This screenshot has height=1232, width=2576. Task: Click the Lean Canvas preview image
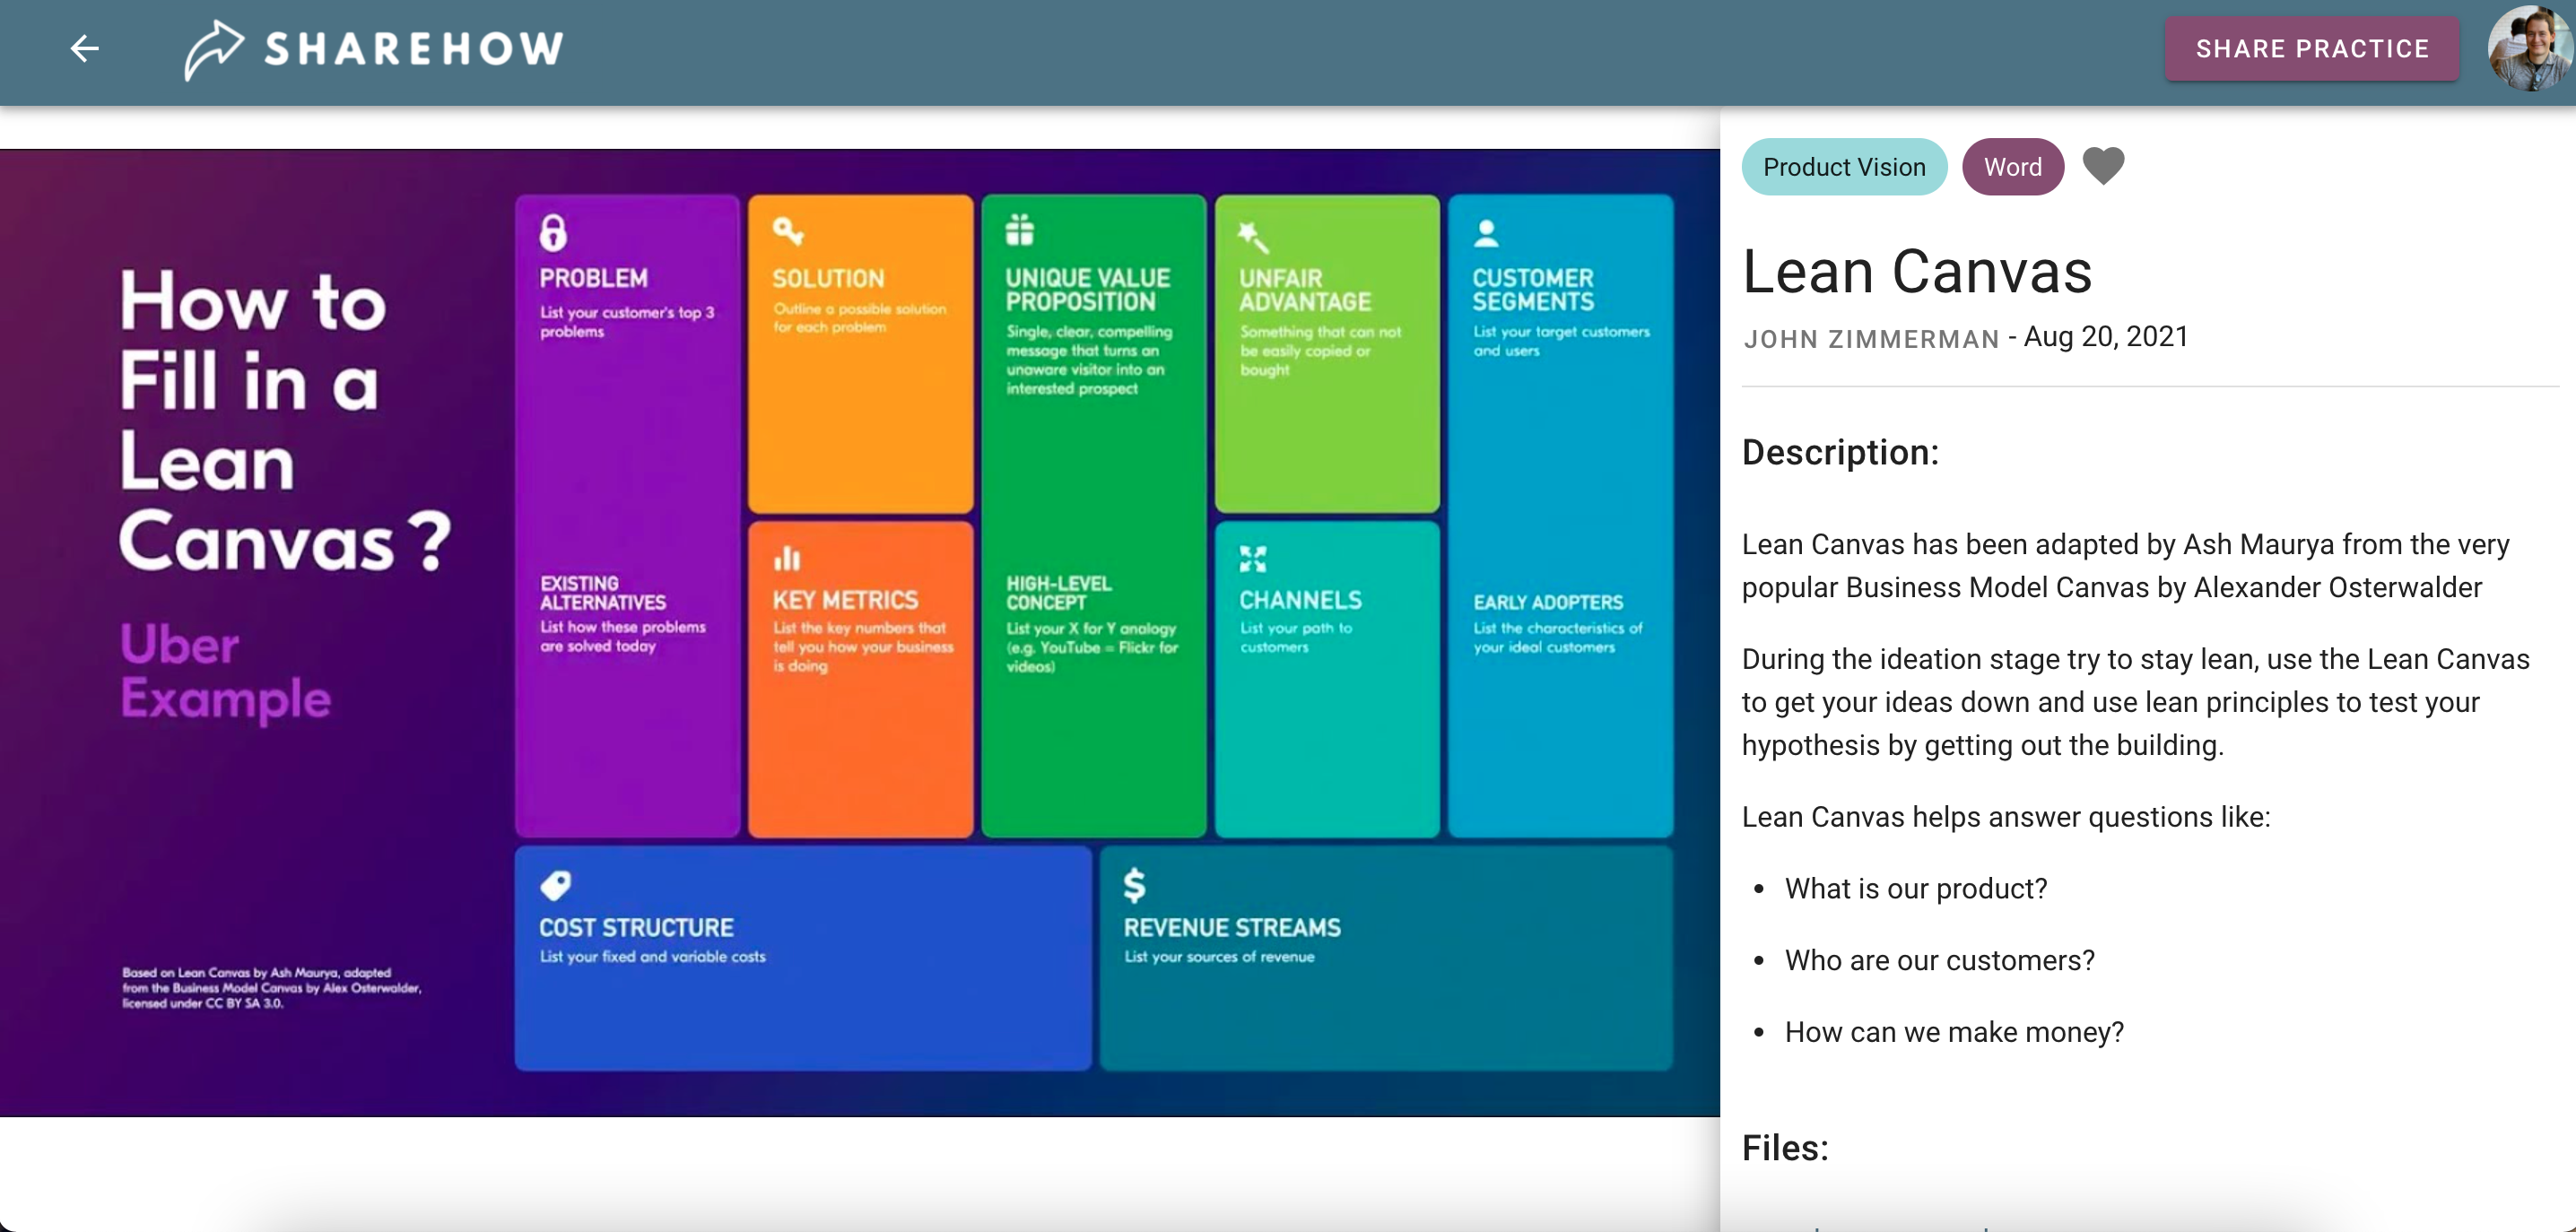coord(860,632)
